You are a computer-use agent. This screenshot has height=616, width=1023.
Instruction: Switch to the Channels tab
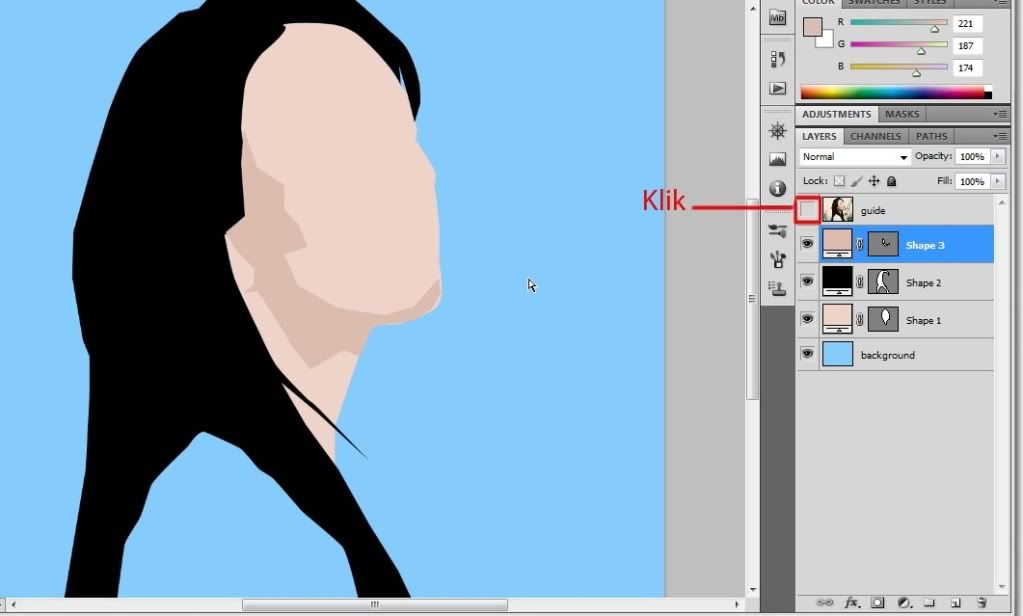876,136
